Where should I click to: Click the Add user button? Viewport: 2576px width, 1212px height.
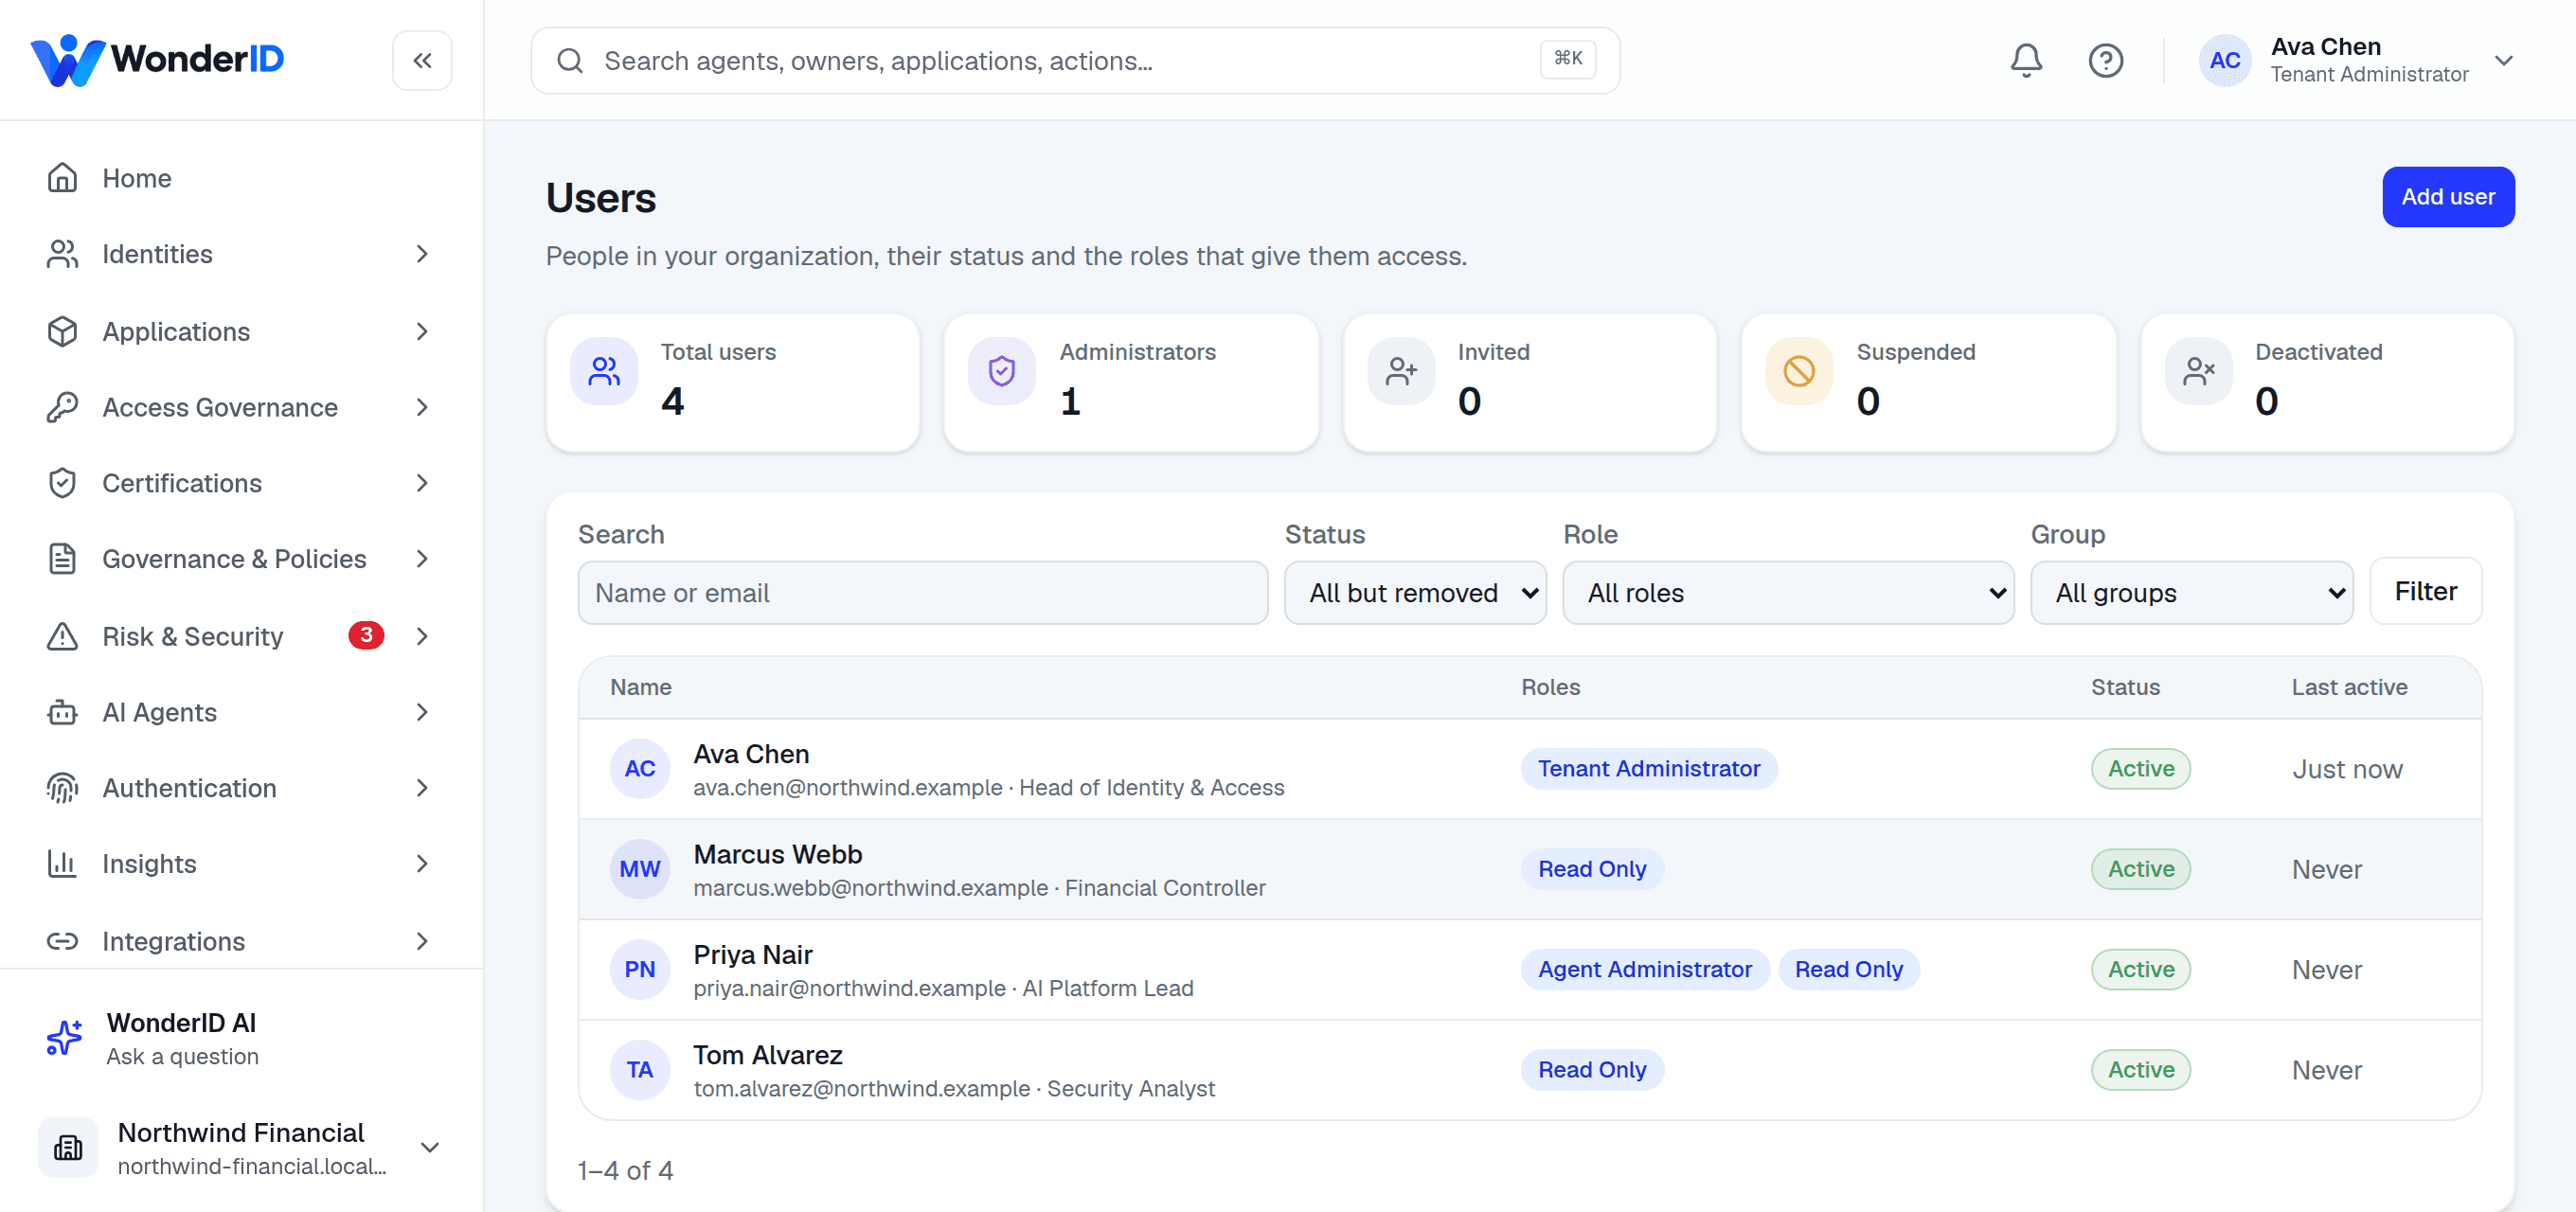pyautogui.click(x=2447, y=197)
